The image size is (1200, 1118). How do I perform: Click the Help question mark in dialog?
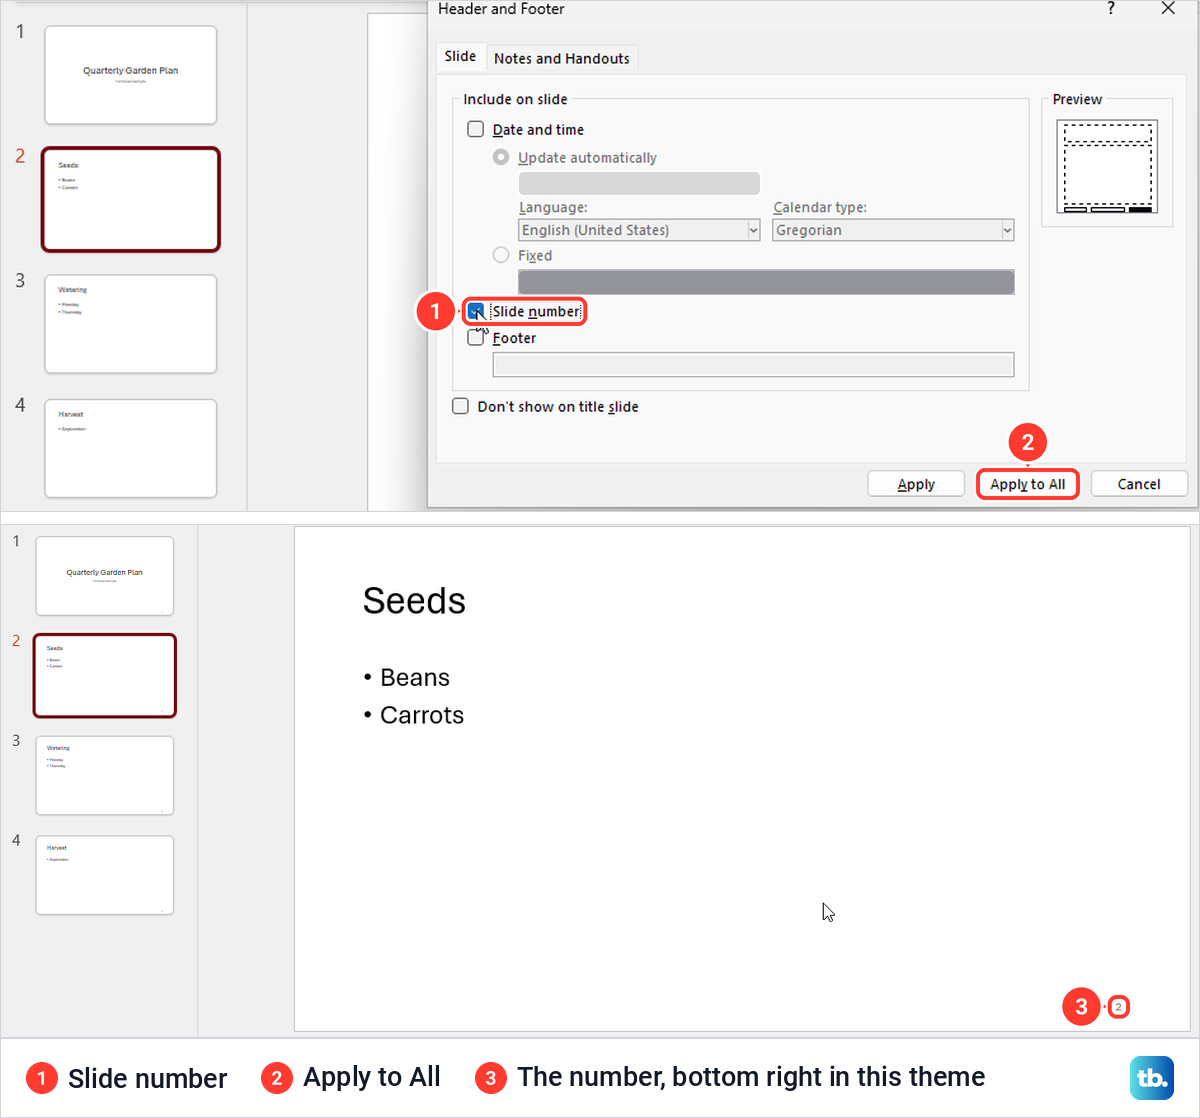(x=1111, y=8)
